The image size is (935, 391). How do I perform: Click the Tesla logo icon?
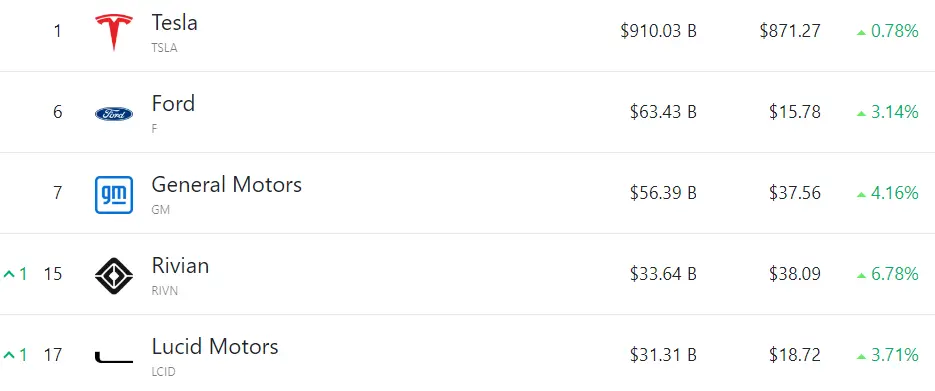pyautogui.click(x=114, y=32)
